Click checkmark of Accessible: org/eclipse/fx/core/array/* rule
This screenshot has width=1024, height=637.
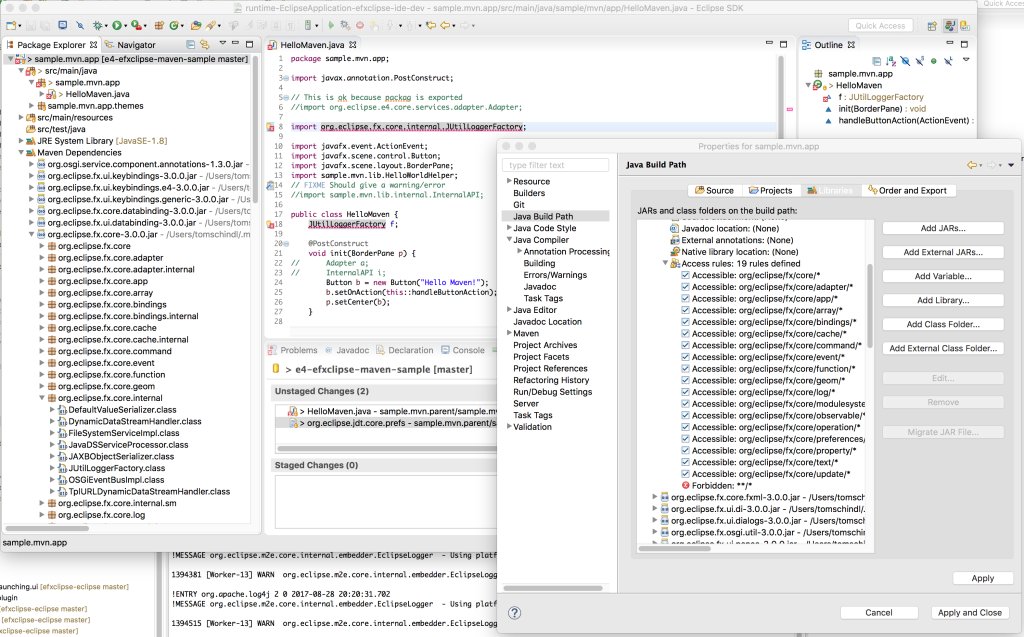tap(685, 310)
